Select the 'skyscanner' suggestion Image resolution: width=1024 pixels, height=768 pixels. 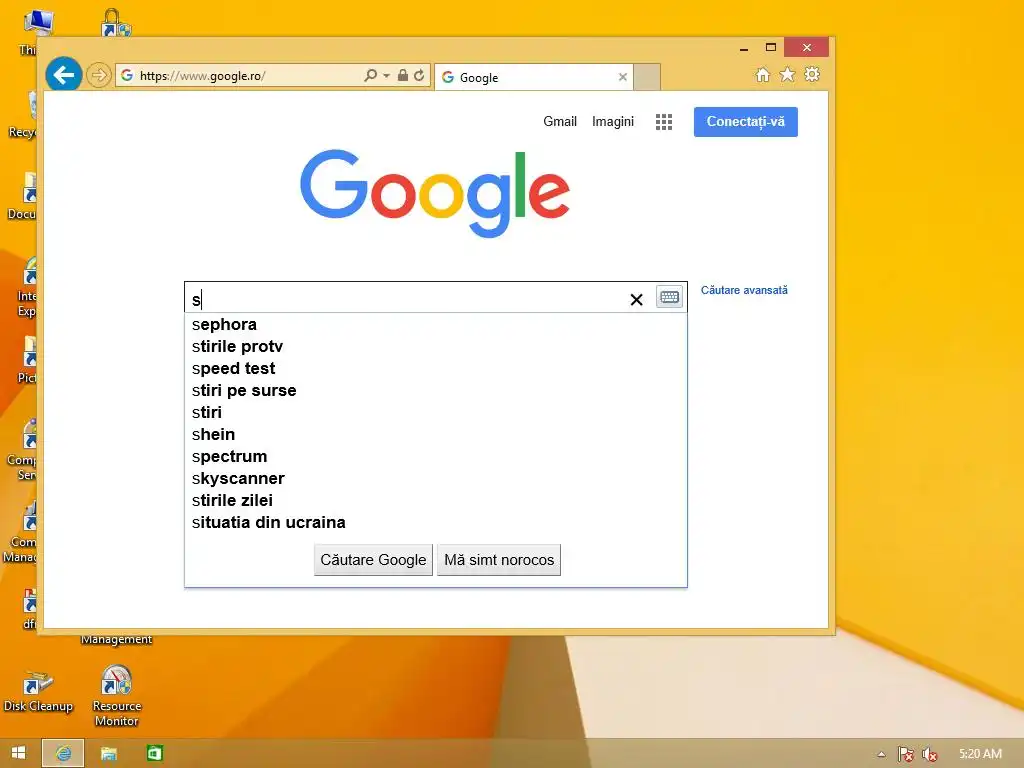click(x=436, y=478)
